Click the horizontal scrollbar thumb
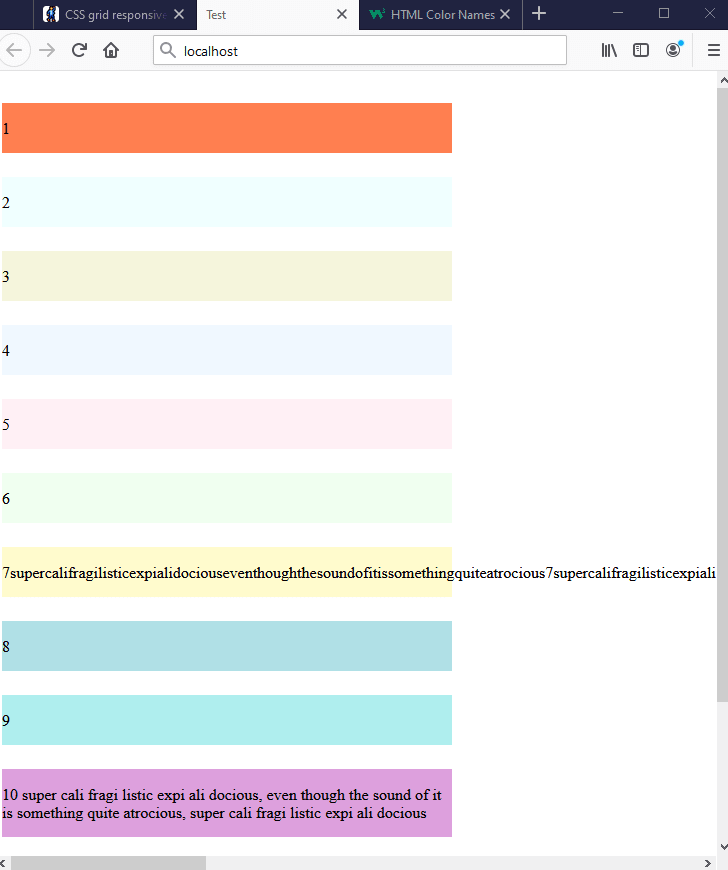 pos(108,863)
